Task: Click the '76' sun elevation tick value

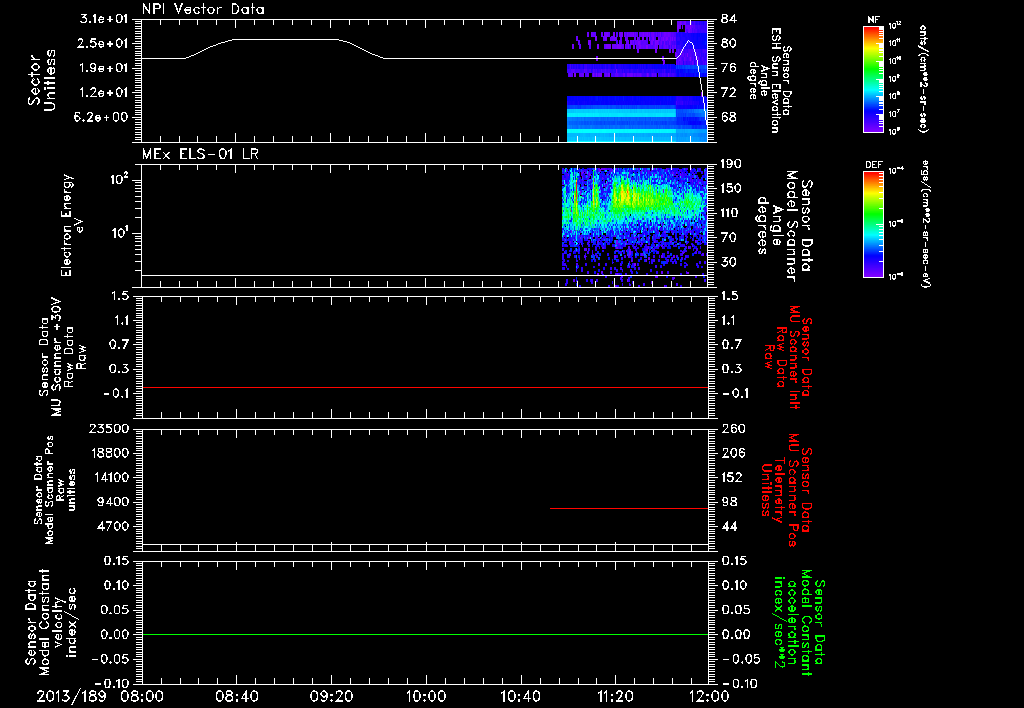Action: (729, 68)
